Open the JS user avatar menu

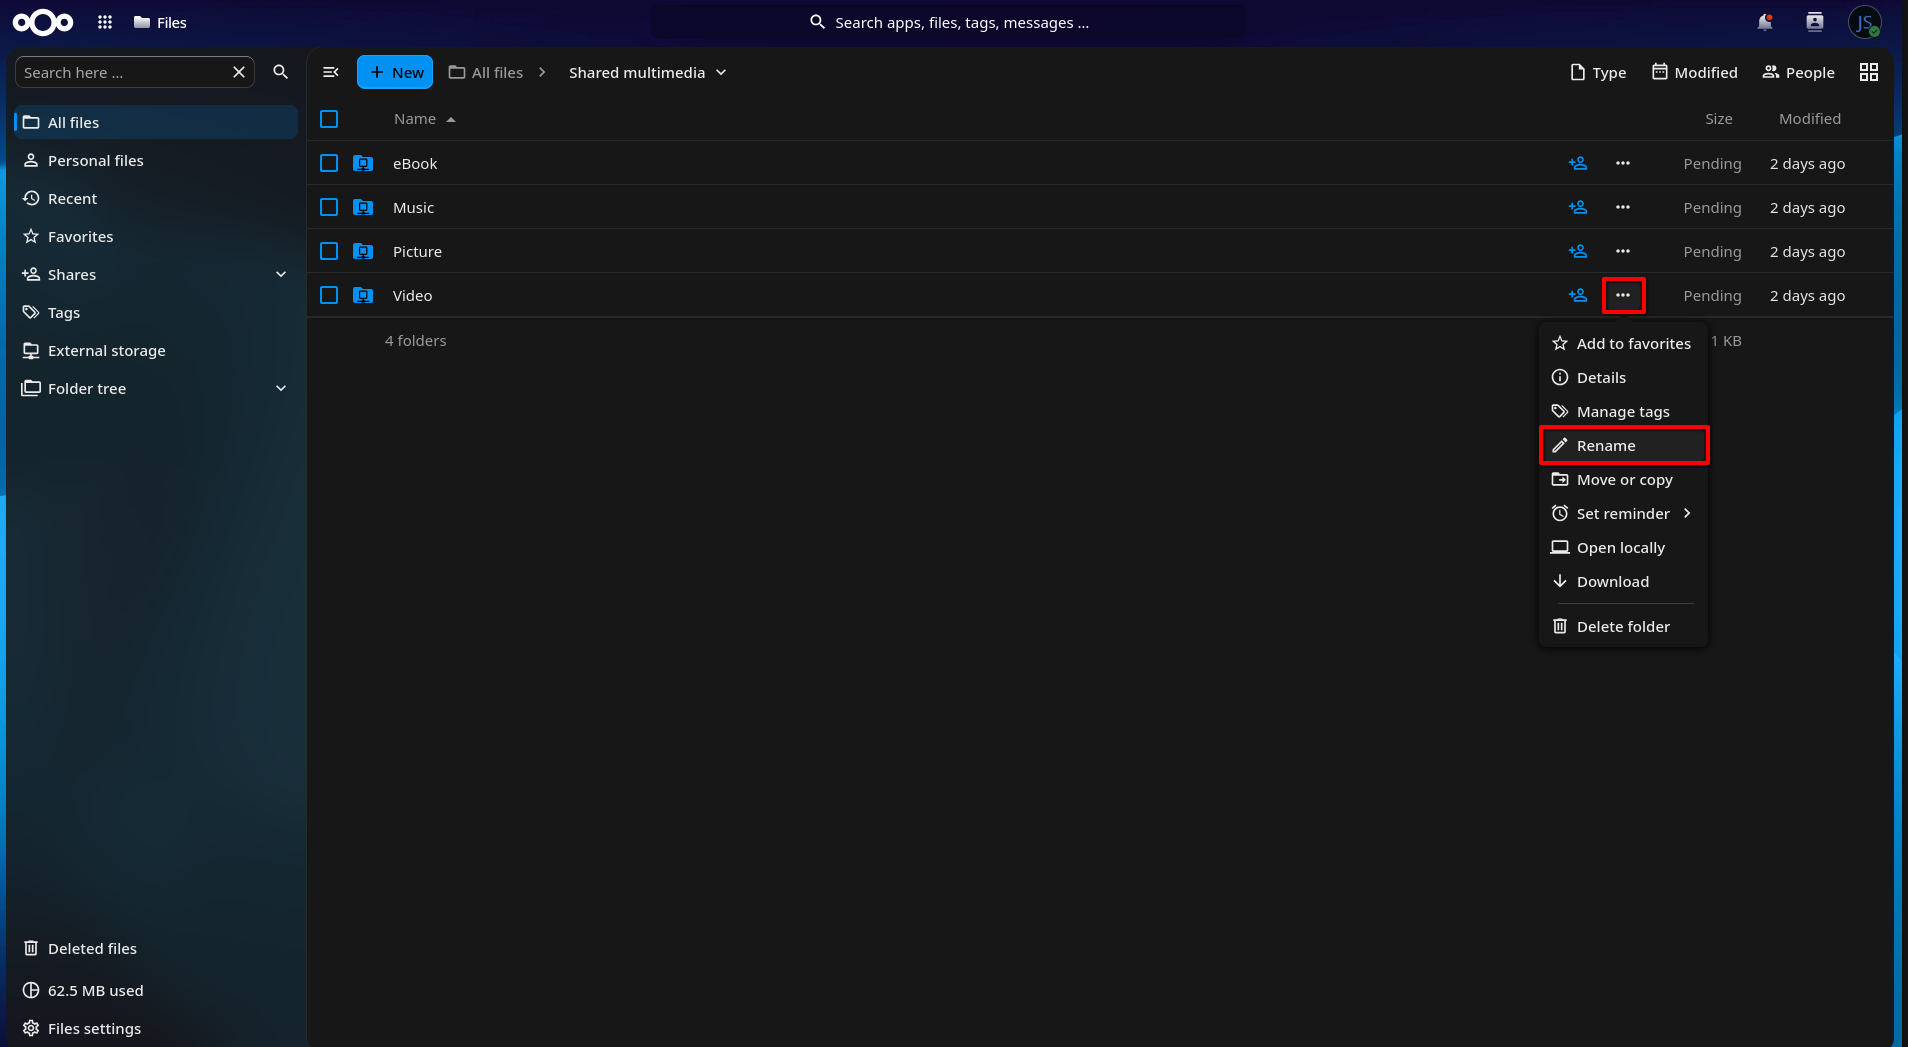1865,22
